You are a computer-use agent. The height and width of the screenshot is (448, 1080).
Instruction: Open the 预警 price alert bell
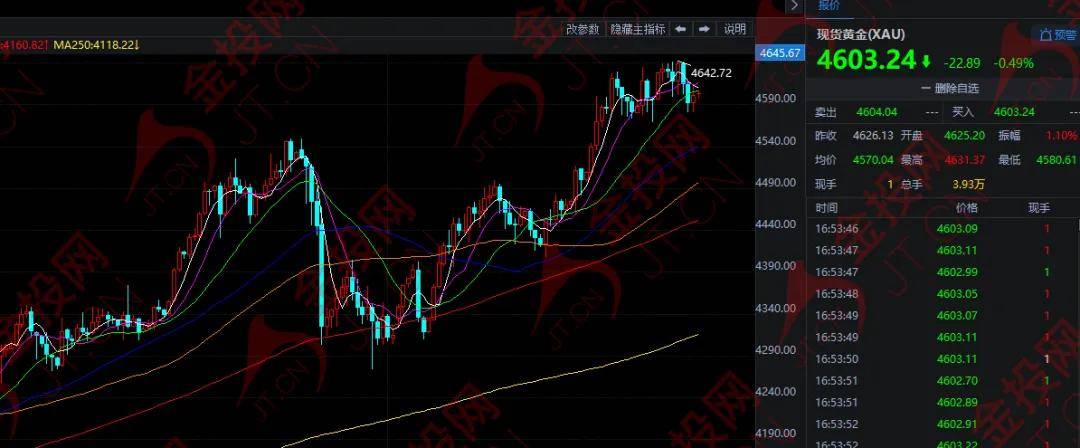coord(1058,34)
